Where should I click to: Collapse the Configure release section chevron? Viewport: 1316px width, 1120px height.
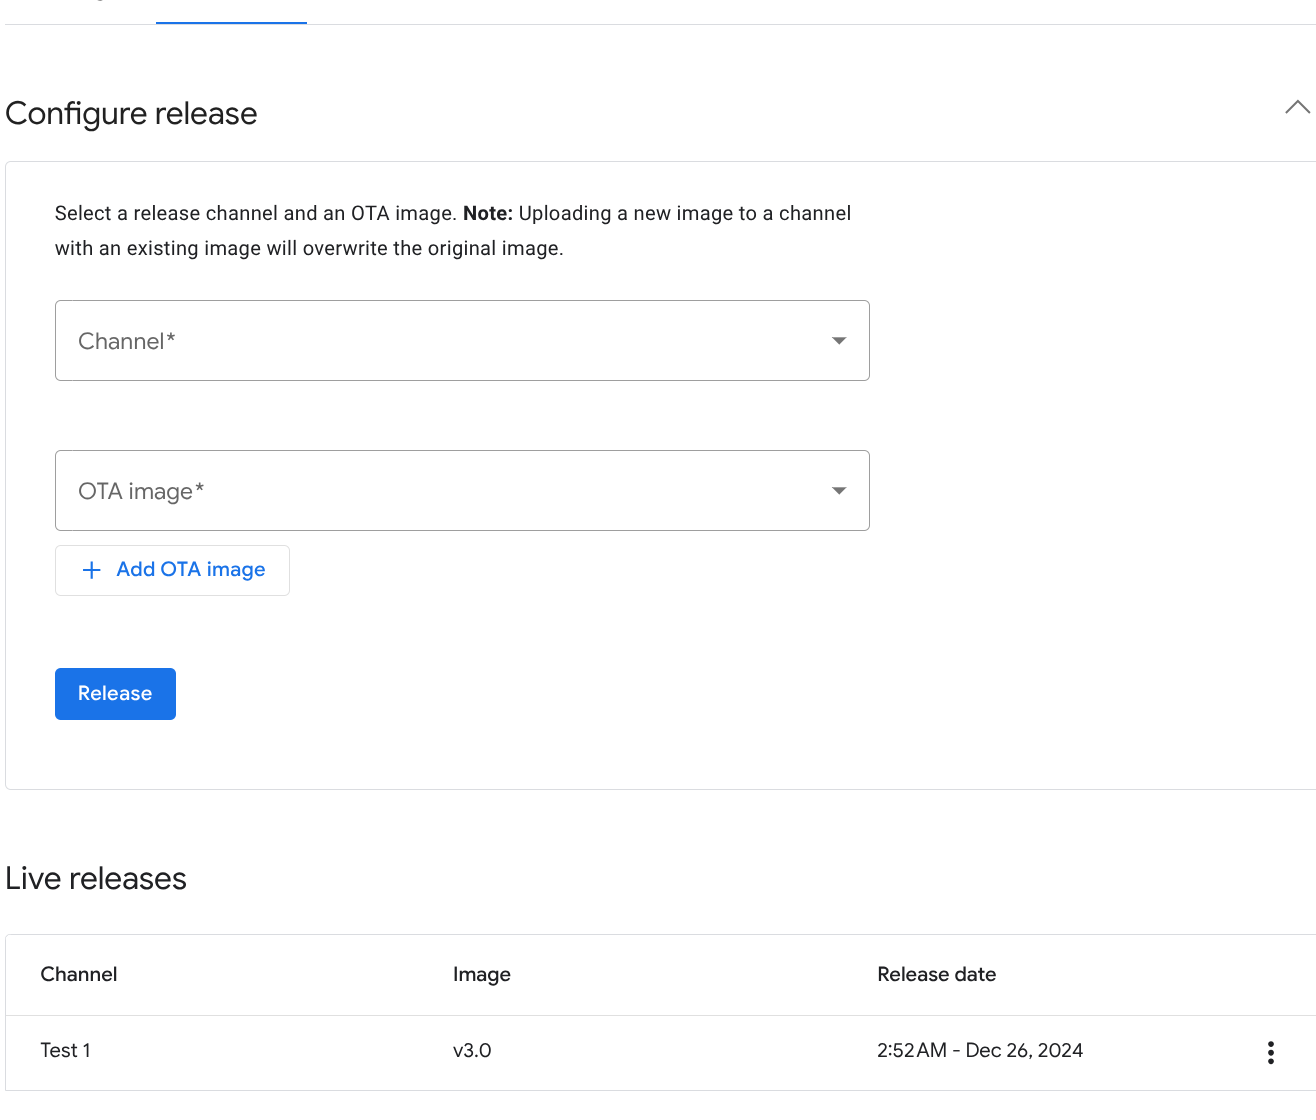[1297, 108]
